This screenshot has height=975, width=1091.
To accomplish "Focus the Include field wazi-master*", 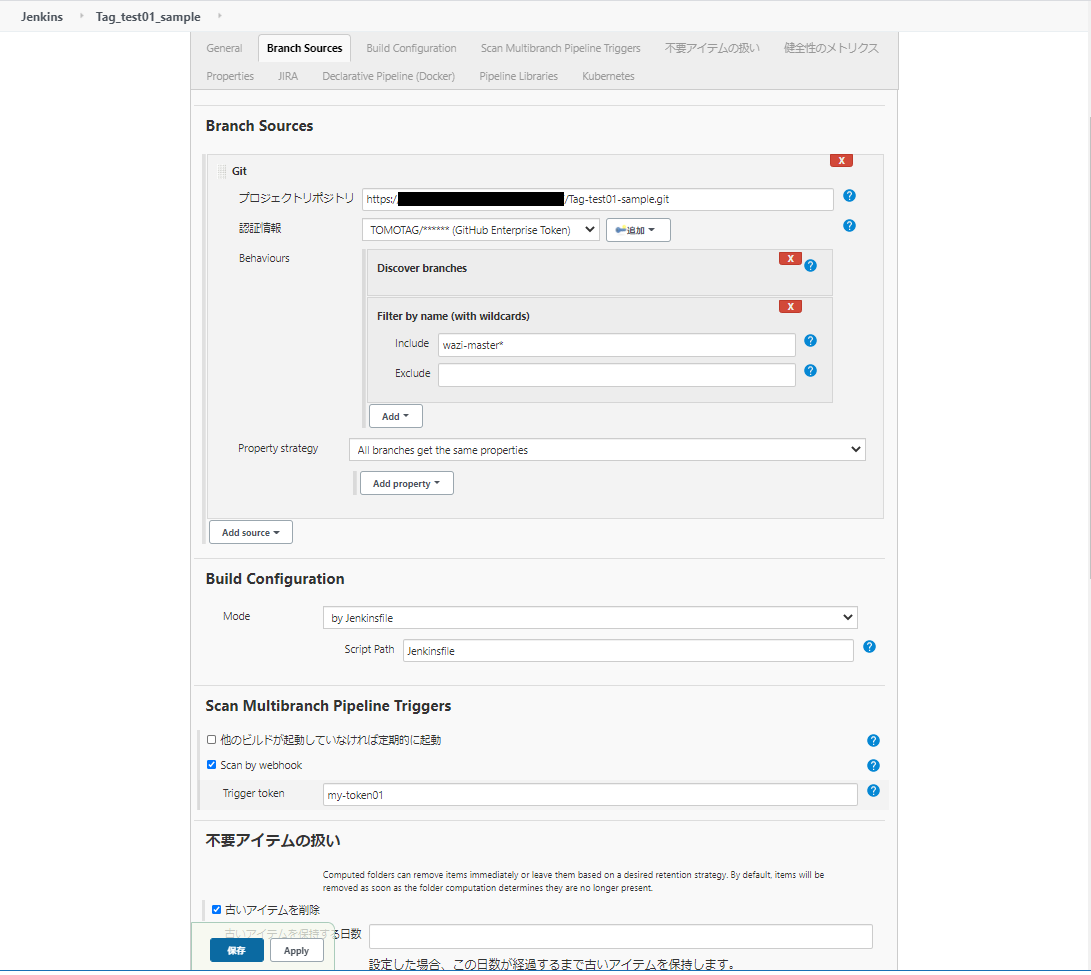I will click(x=616, y=344).
